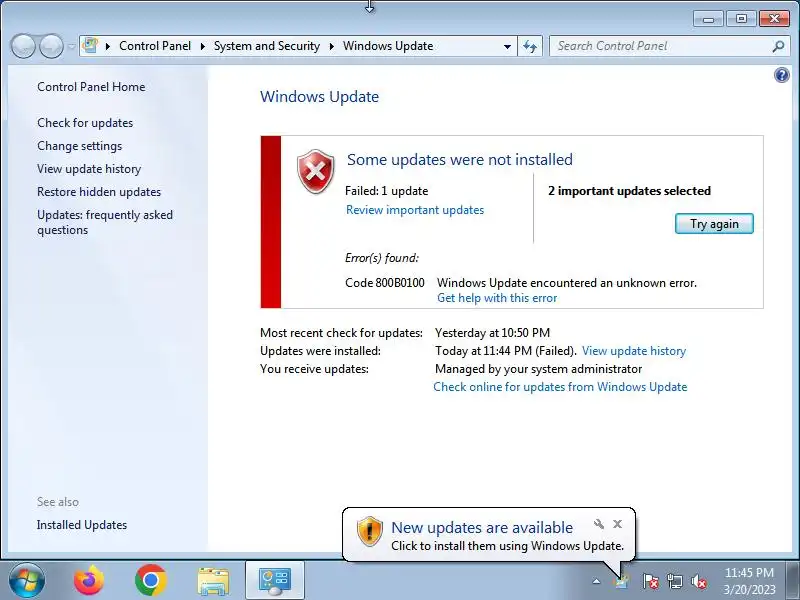Click the Try again button
Image resolution: width=800 pixels, height=600 pixels.
pyautogui.click(x=714, y=224)
